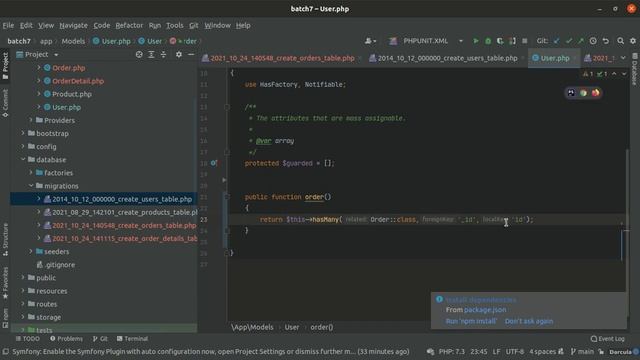
Task: Open file in Firefox browser icon
Action: (x=596, y=93)
